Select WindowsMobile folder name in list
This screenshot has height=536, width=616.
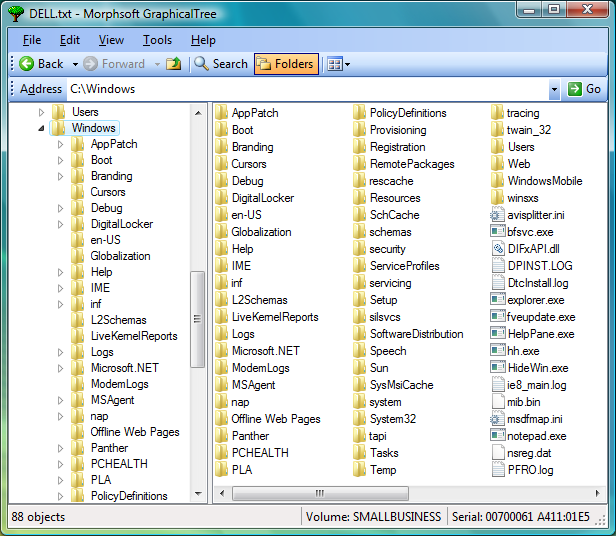click(545, 181)
